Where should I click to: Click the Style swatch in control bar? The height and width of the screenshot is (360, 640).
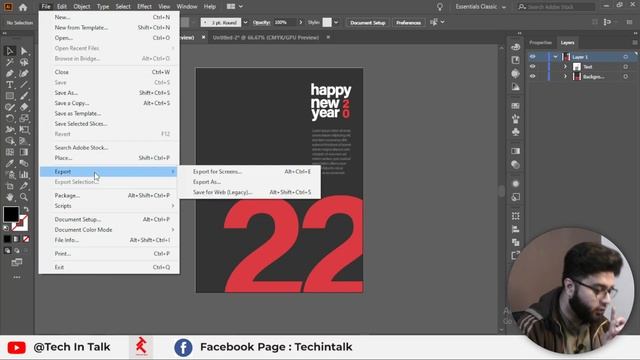327,22
